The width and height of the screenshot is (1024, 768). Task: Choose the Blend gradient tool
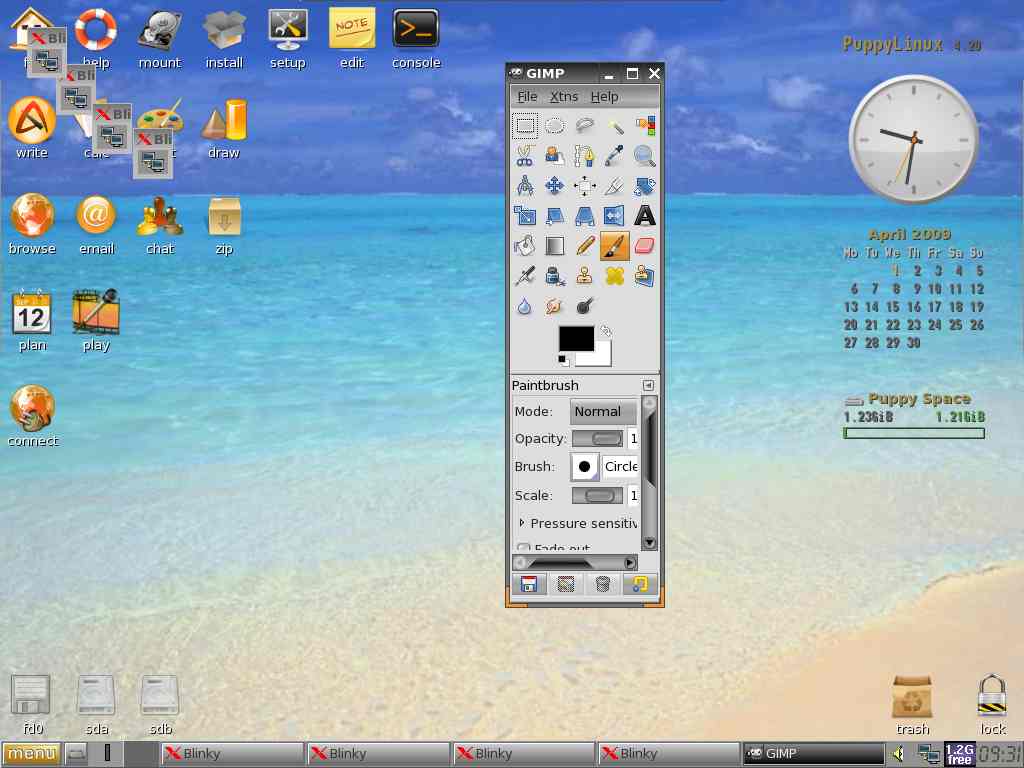[x=554, y=246]
